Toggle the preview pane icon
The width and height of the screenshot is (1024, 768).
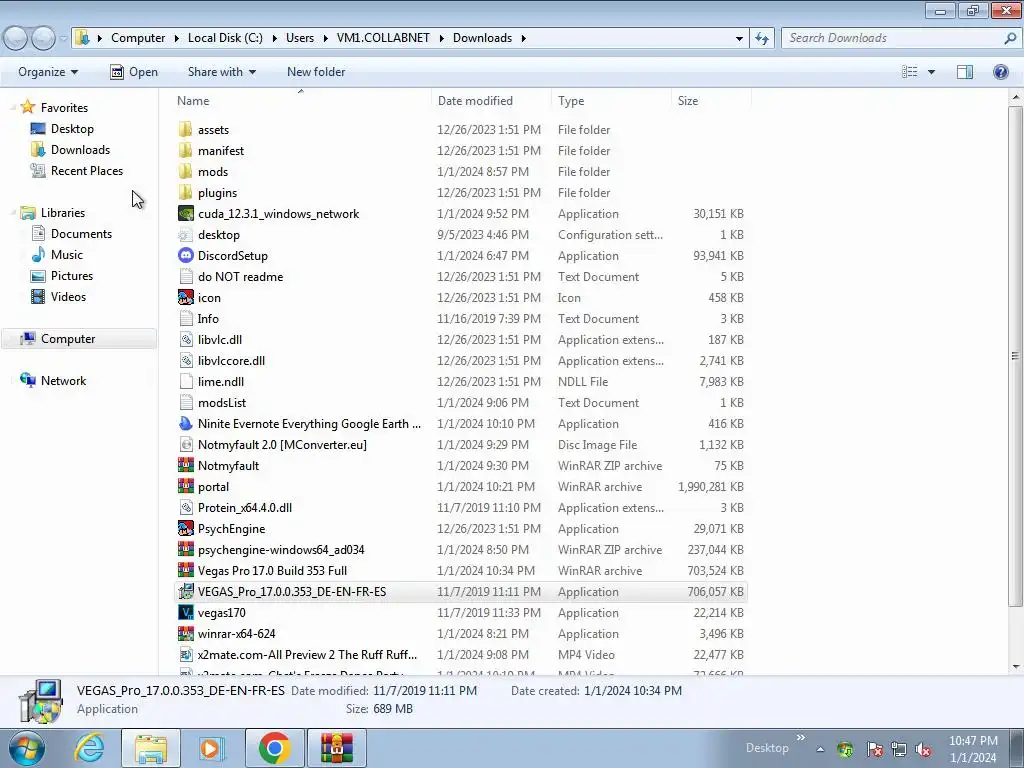tap(965, 72)
